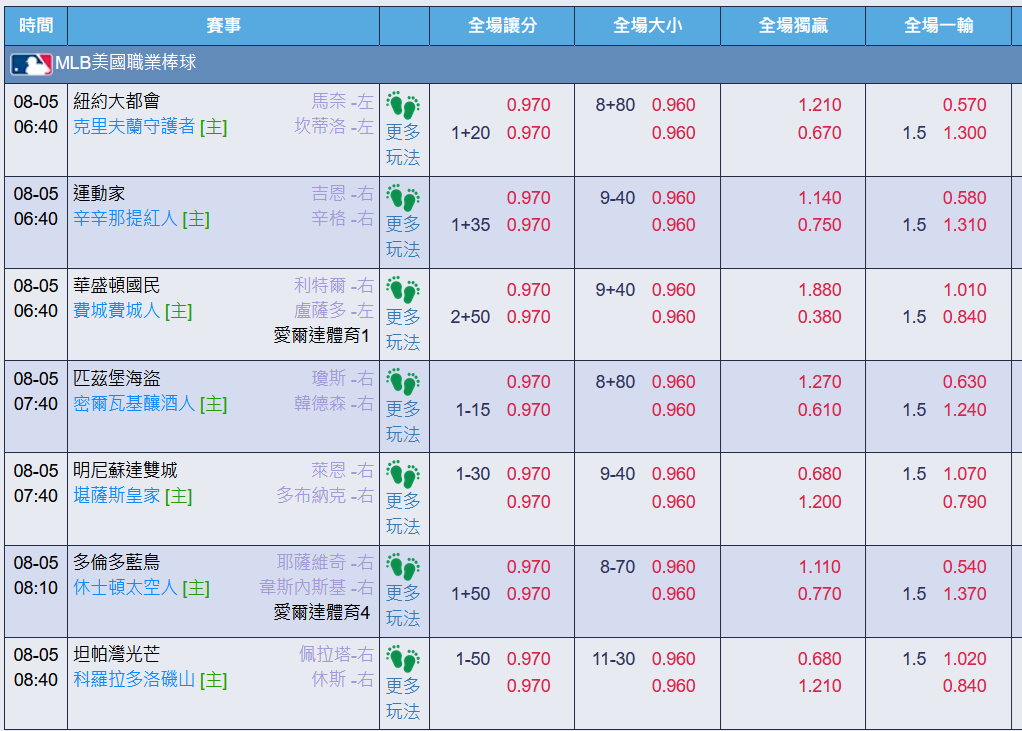Open more plays footprint icon for 紐約大都會 game
Image resolution: width=1022 pixels, height=731 pixels.
tap(403, 106)
